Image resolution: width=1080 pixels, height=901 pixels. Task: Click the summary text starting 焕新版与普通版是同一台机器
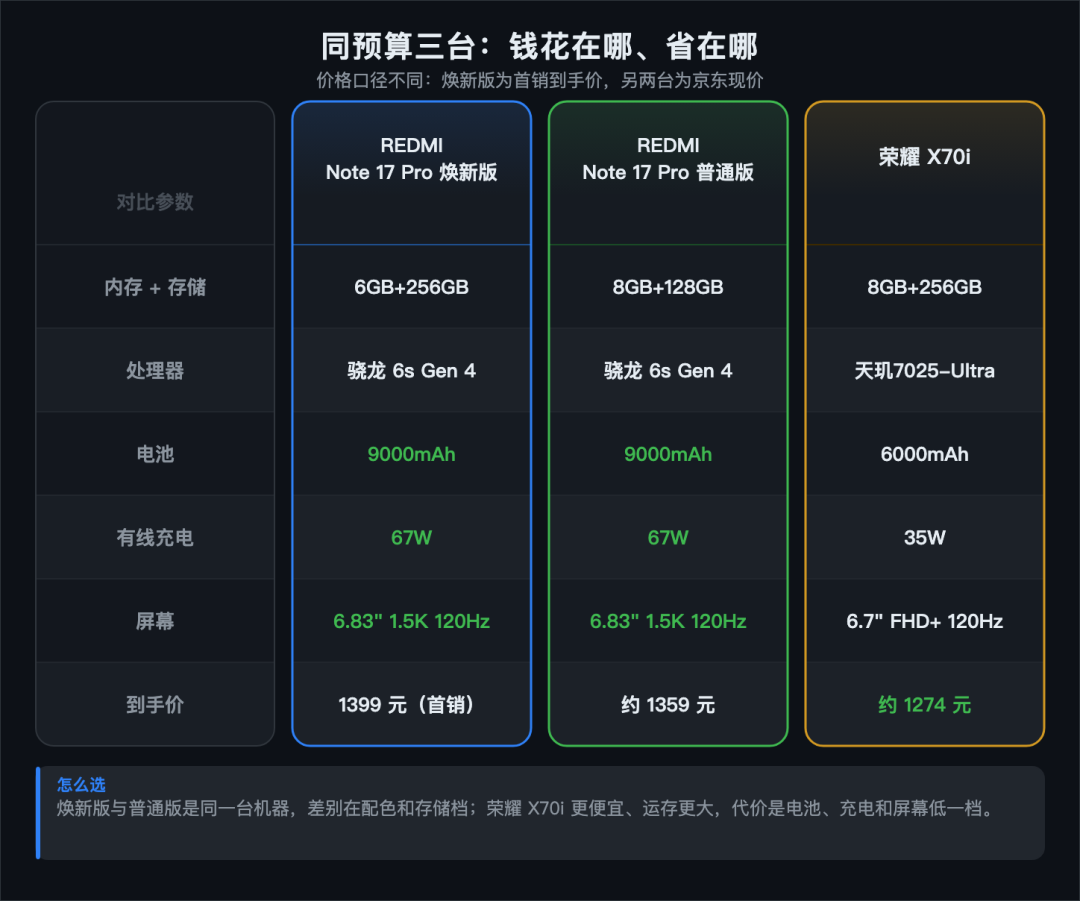pyautogui.click(x=527, y=808)
